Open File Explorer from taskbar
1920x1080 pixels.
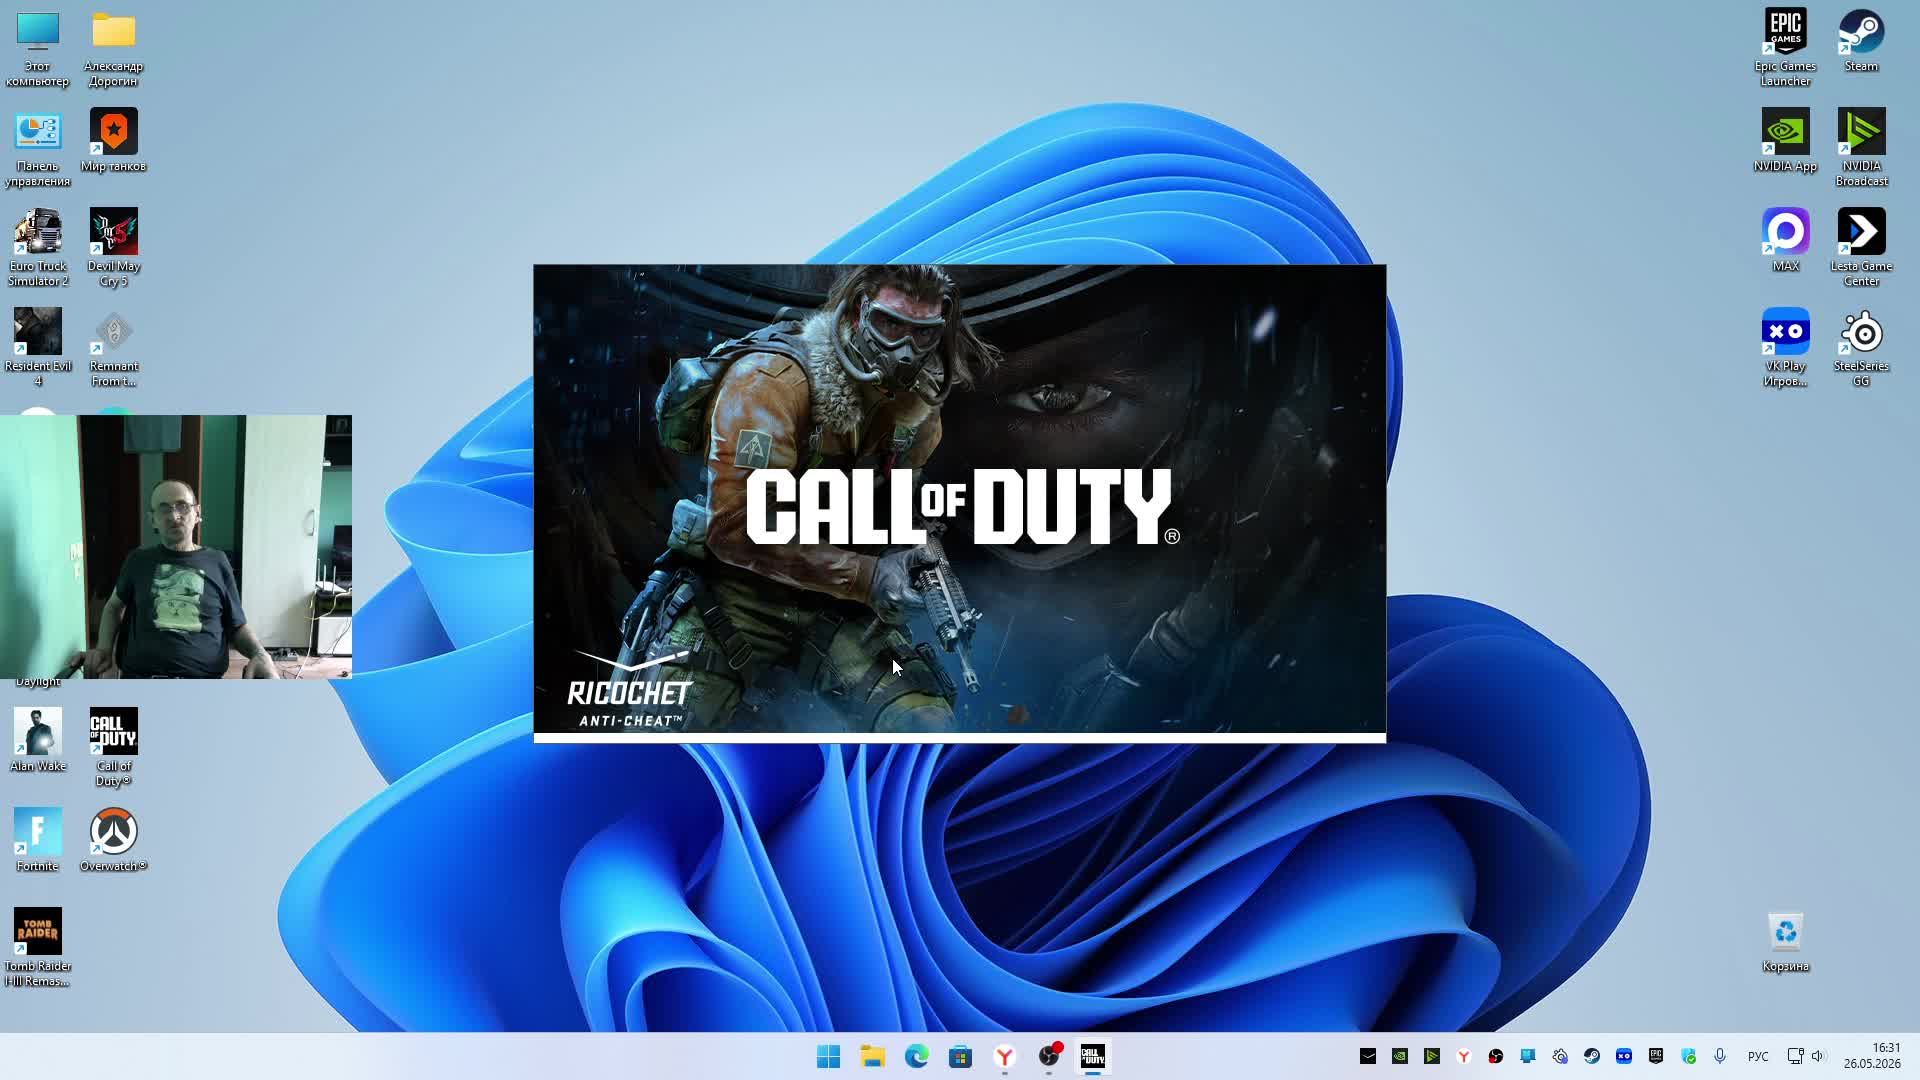click(x=872, y=1056)
